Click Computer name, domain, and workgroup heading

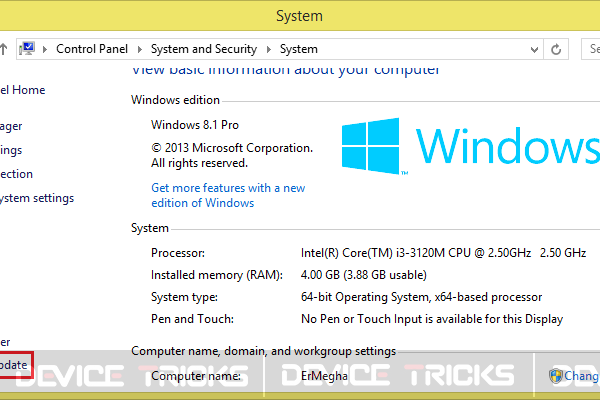pyautogui.click(x=264, y=351)
